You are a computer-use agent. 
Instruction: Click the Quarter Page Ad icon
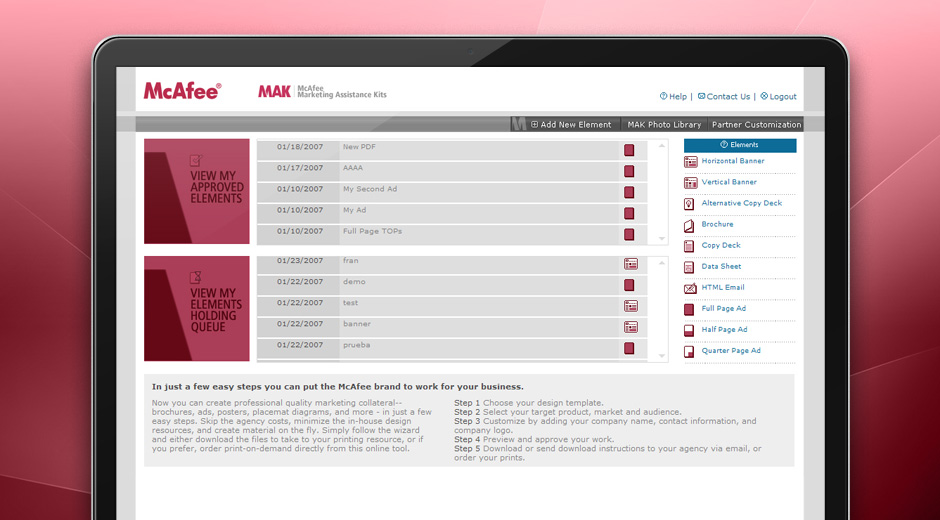[x=689, y=351]
